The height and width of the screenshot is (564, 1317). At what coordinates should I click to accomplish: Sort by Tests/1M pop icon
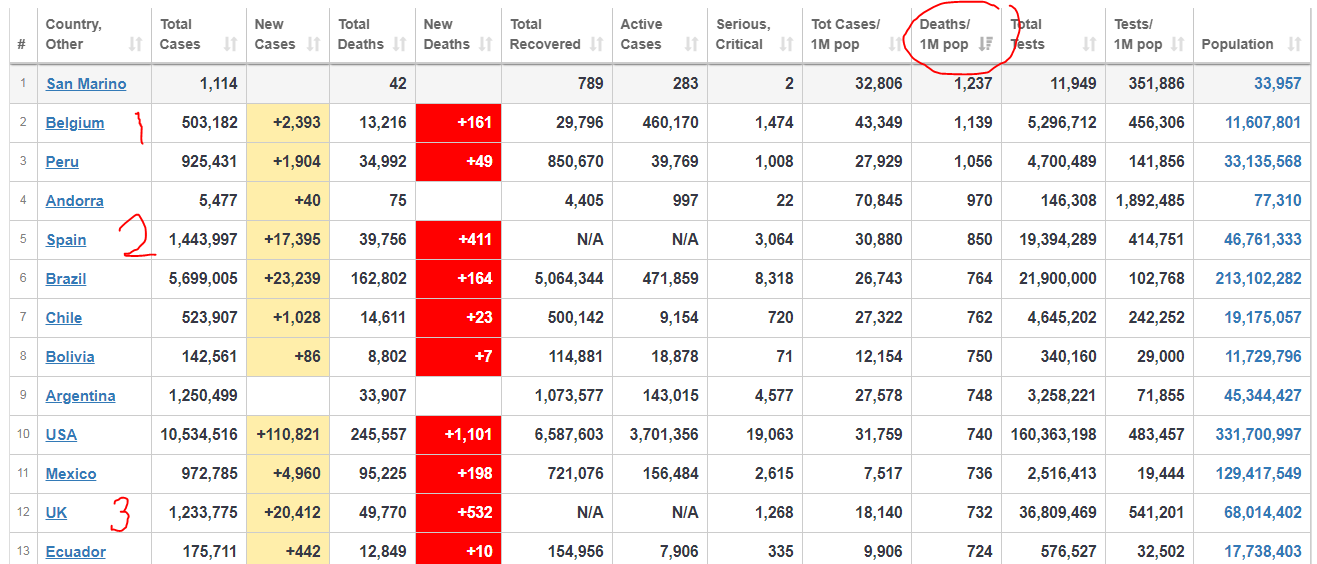1177,44
